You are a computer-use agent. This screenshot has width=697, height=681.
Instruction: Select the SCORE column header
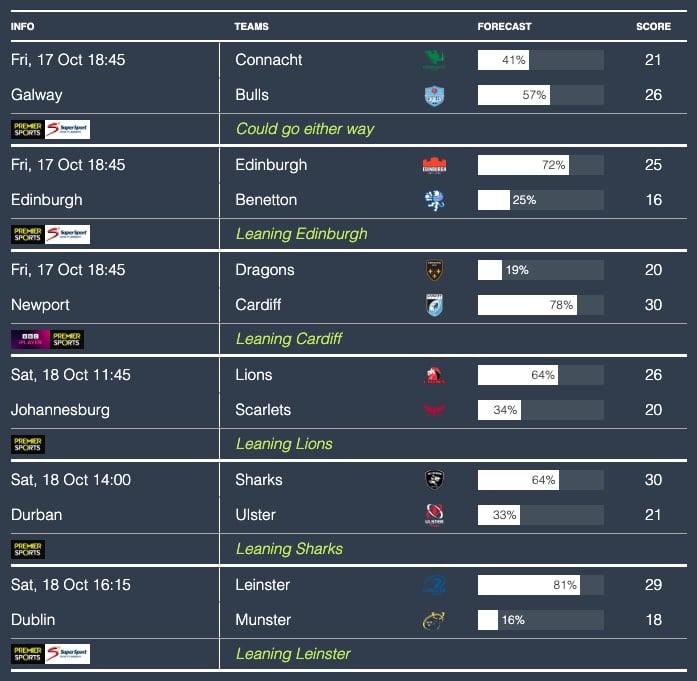(653, 26)
